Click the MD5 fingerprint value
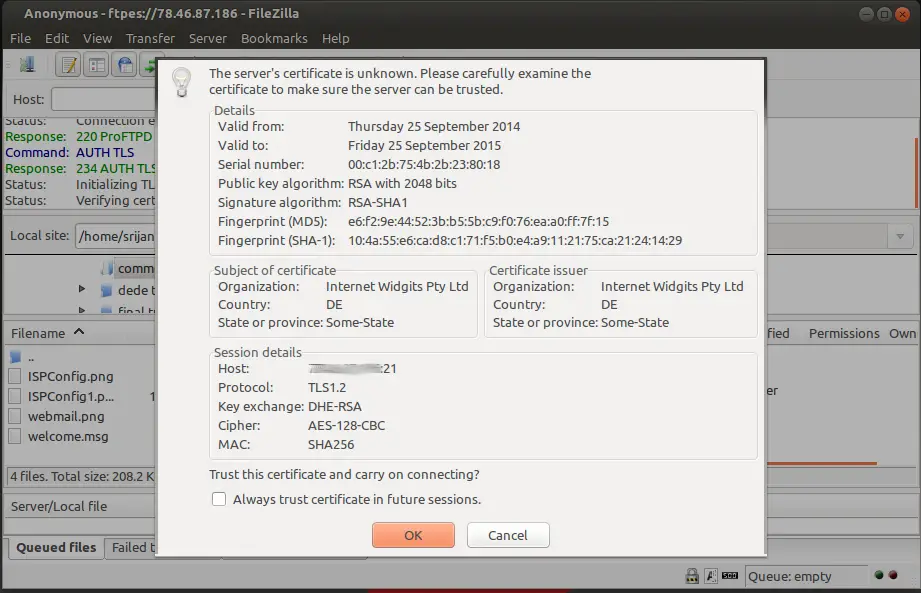Screen dimensions: 921x593 (478, 221)
